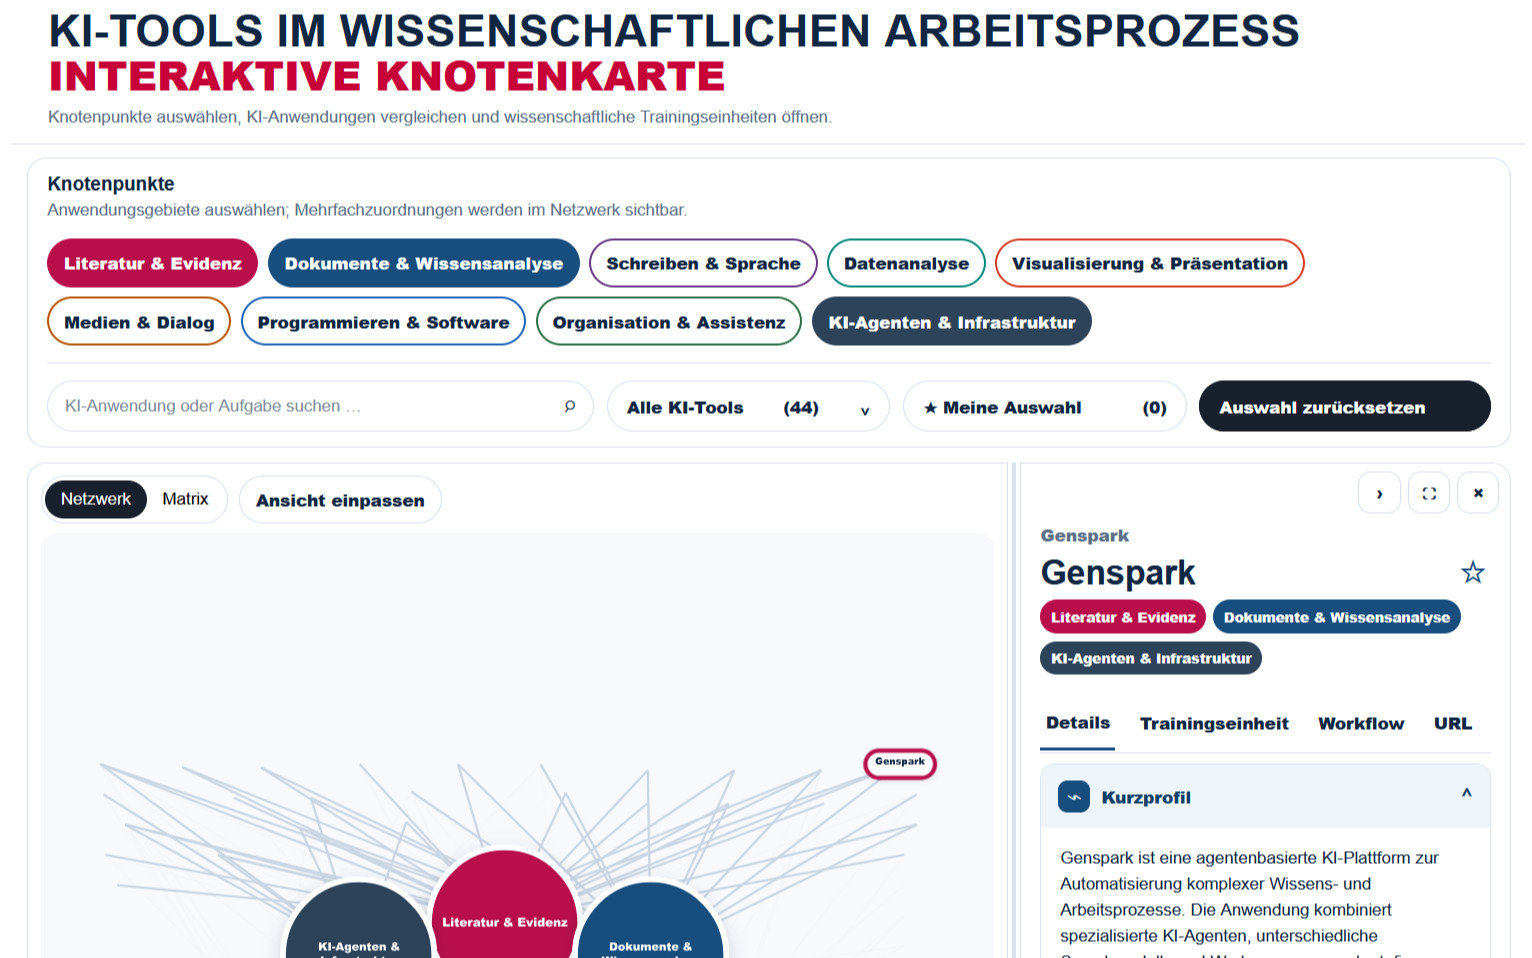Toggle KI-Agenten & Infrastruktur filter chip
The image size is (1532, 958).
pyautogui.click(x=952, y=322)
